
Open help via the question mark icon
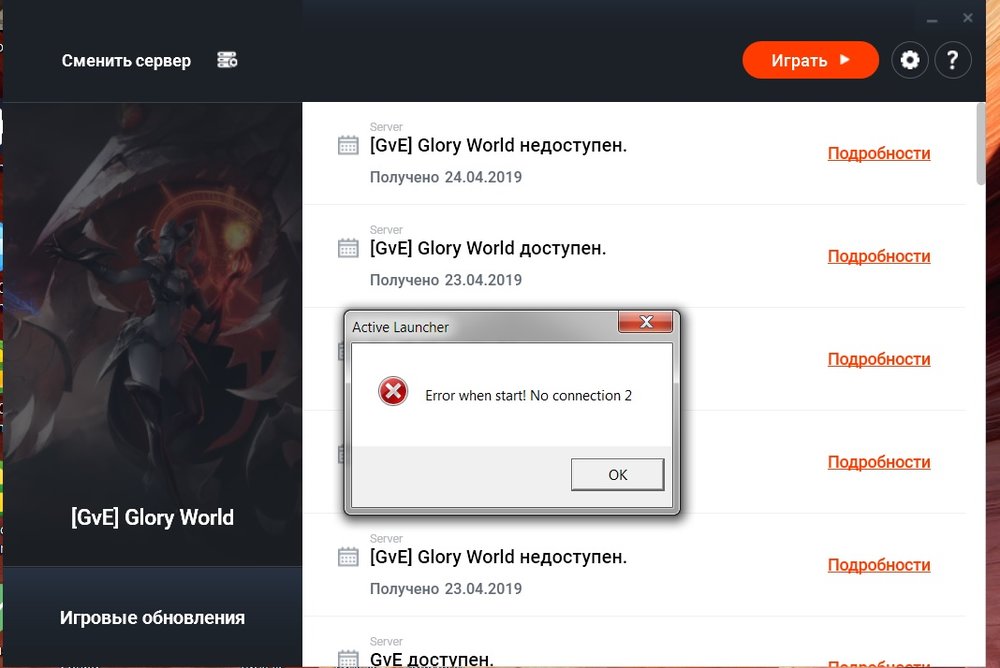[x=952, y=60]
